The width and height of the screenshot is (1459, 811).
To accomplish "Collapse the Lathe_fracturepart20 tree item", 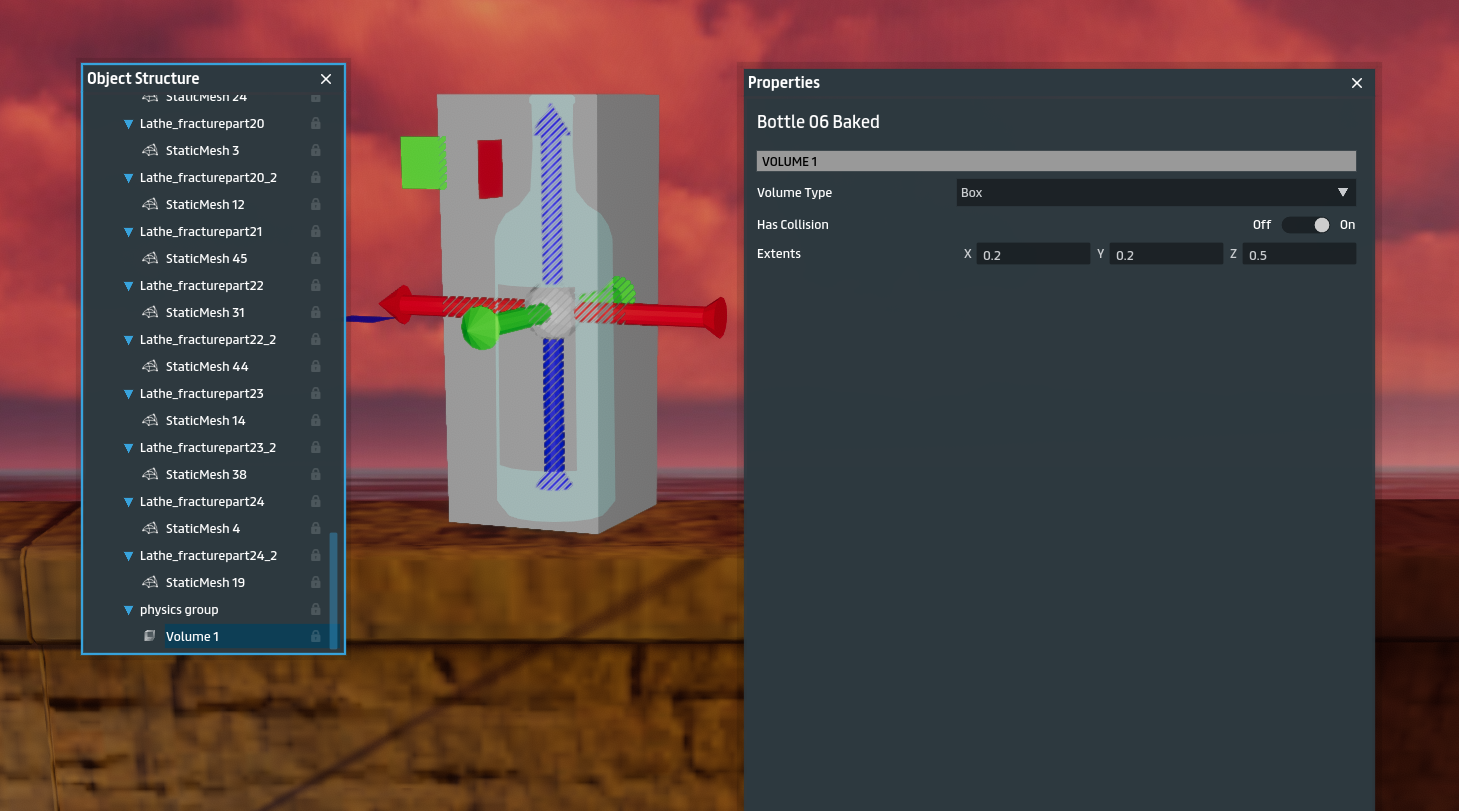I will coord(128,123).
